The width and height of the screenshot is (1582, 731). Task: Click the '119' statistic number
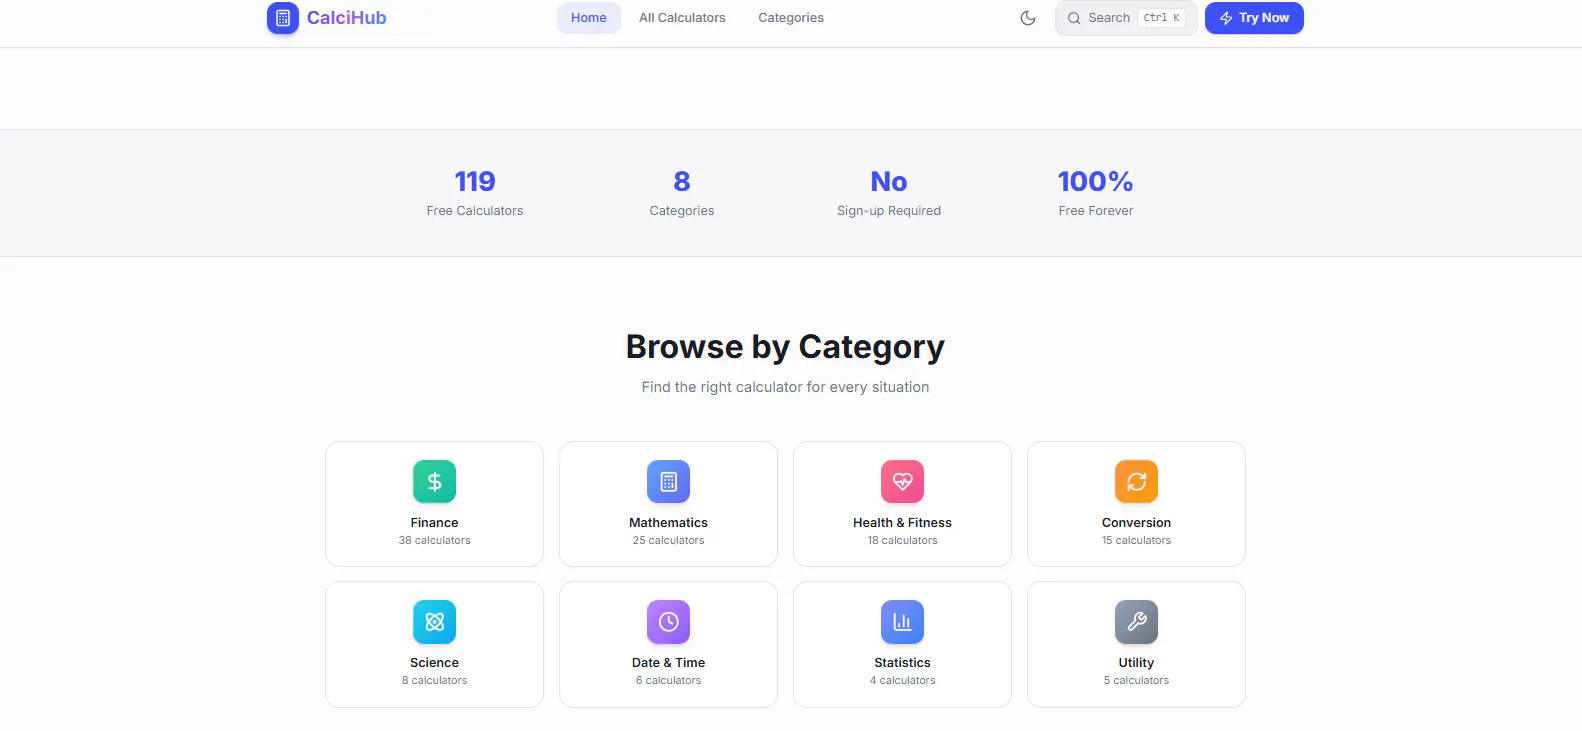point(475,181)
